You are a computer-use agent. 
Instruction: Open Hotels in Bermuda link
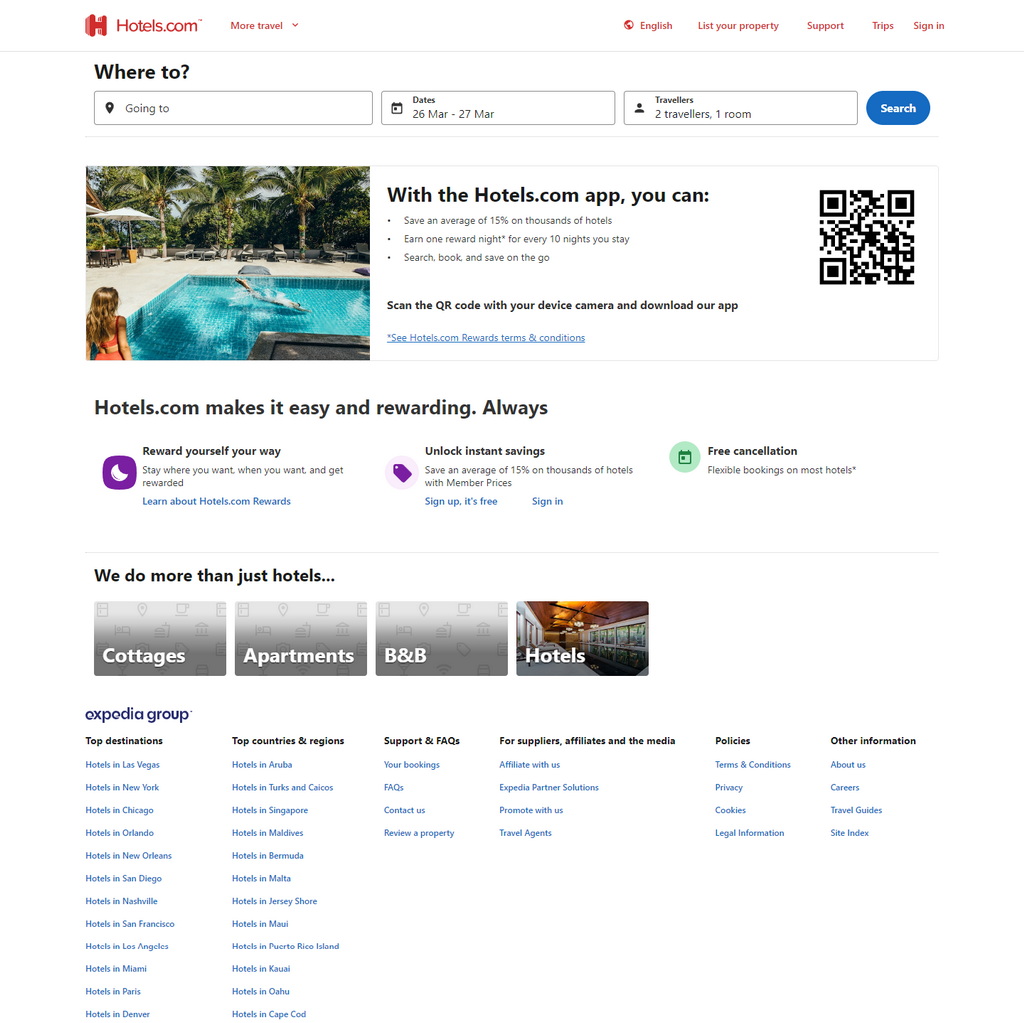(268, 855)
